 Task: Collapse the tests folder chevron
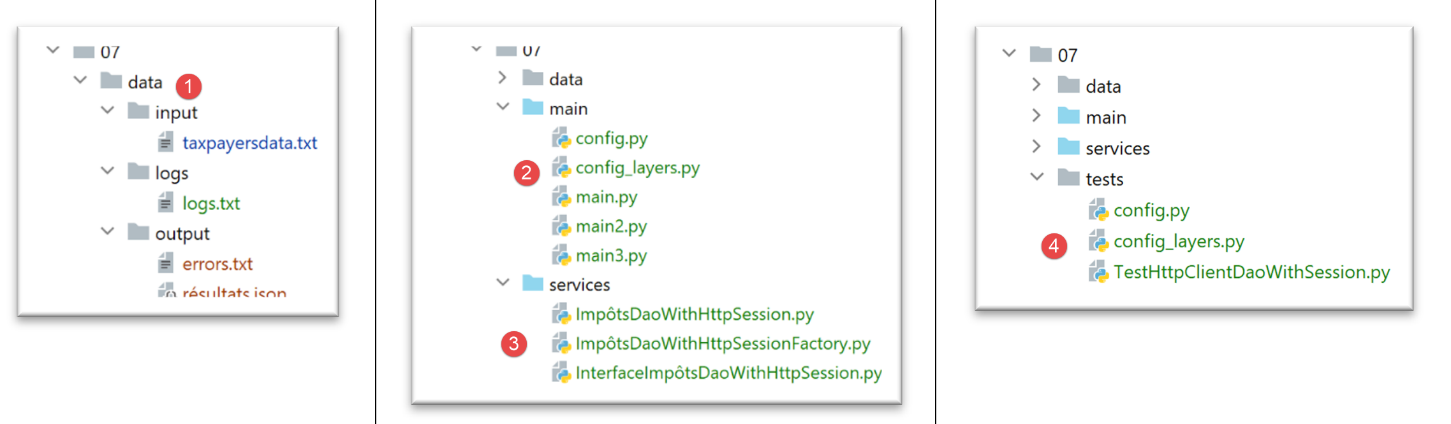click(1037, 180)
